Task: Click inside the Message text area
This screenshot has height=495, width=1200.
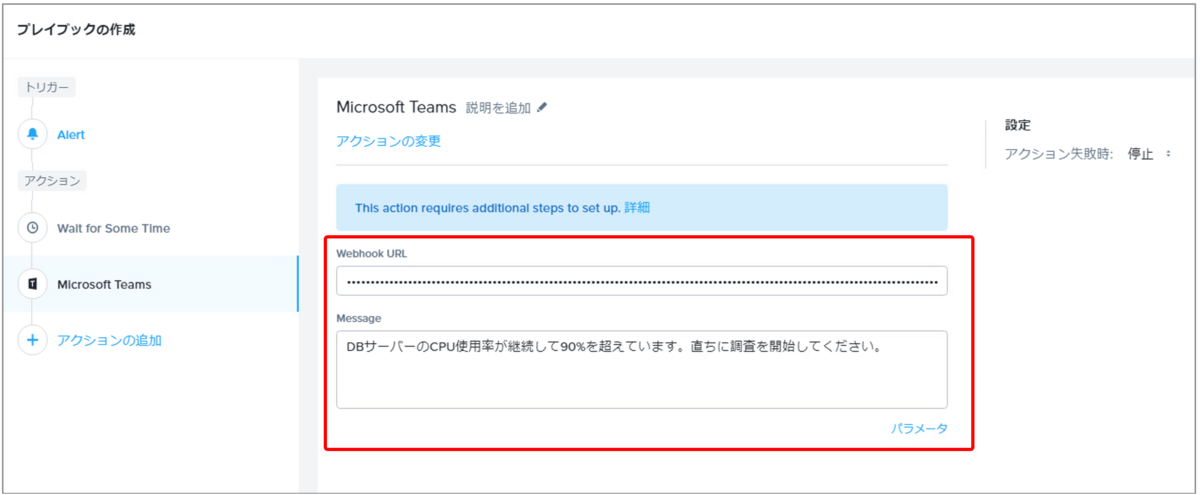Action: pyautogui.click(x=641, y=369)
